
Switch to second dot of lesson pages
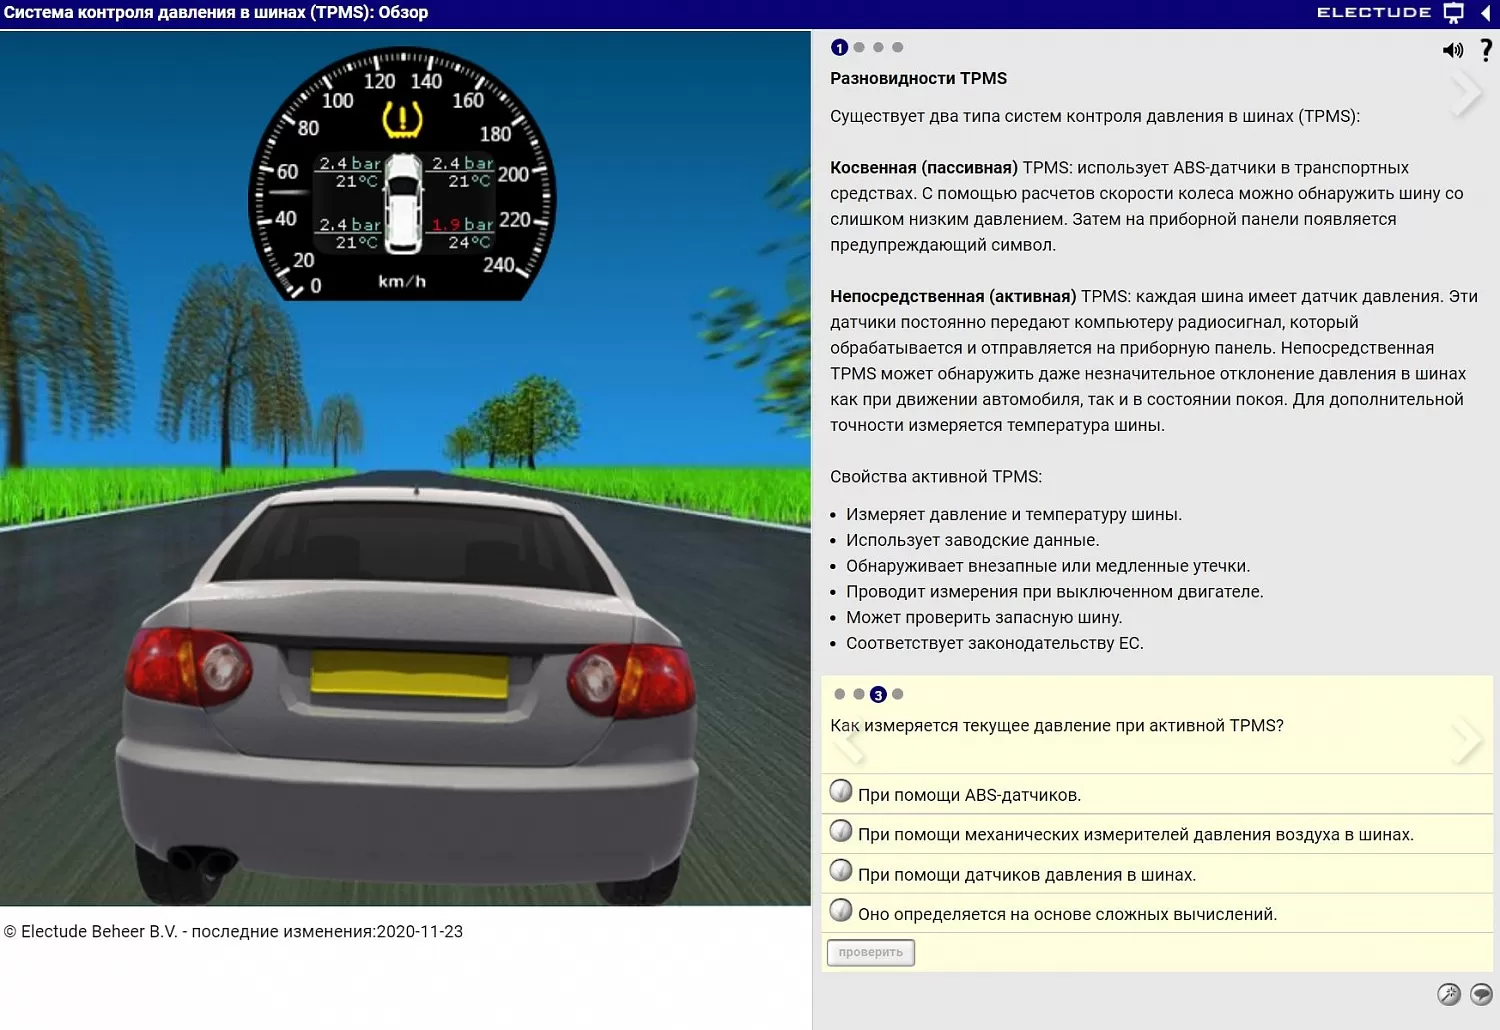click(859, 47)
